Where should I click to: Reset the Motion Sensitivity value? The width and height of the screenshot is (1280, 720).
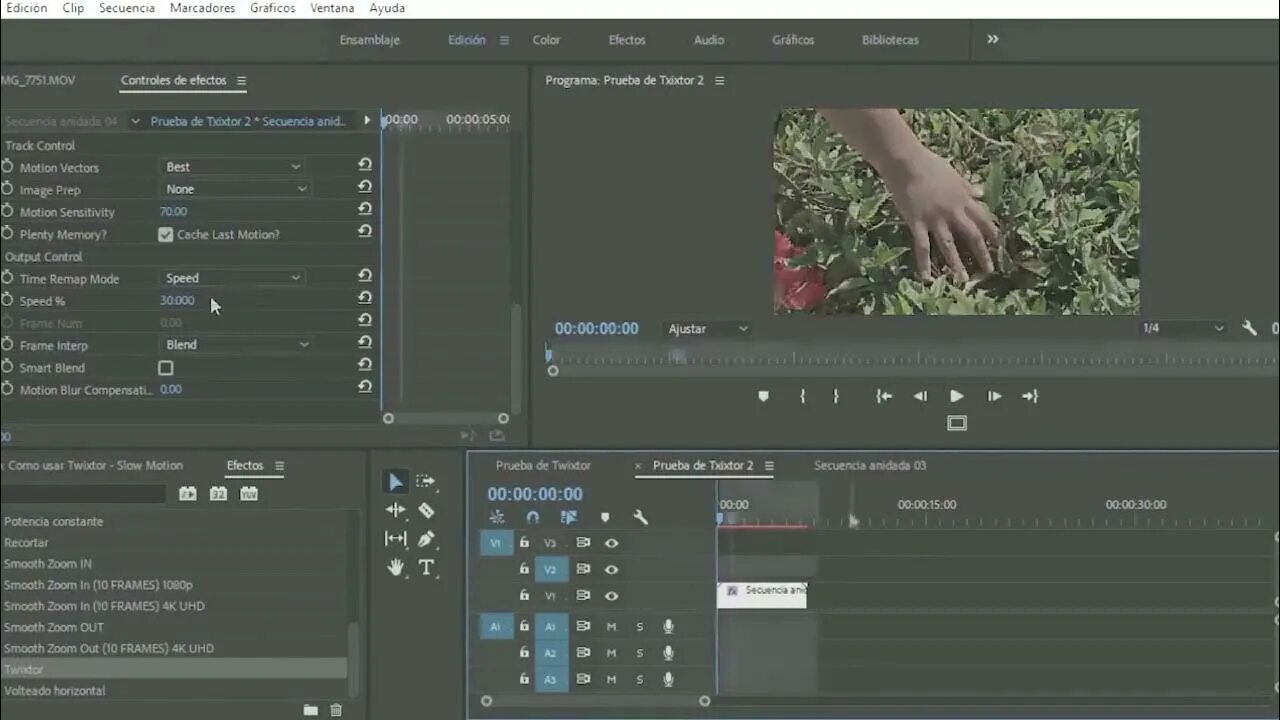click(365, 209)
